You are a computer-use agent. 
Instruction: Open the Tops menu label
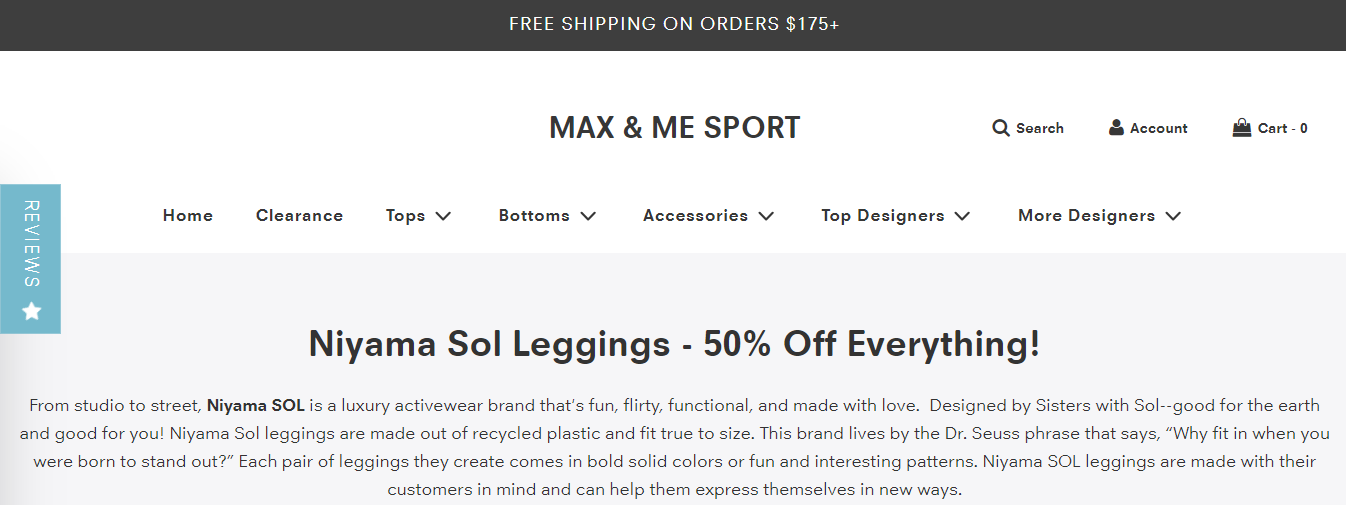tap(405, 216)
